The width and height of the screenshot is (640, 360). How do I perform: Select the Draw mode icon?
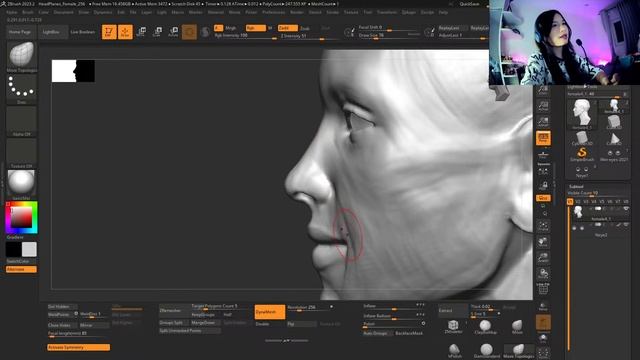pos(125,32)
